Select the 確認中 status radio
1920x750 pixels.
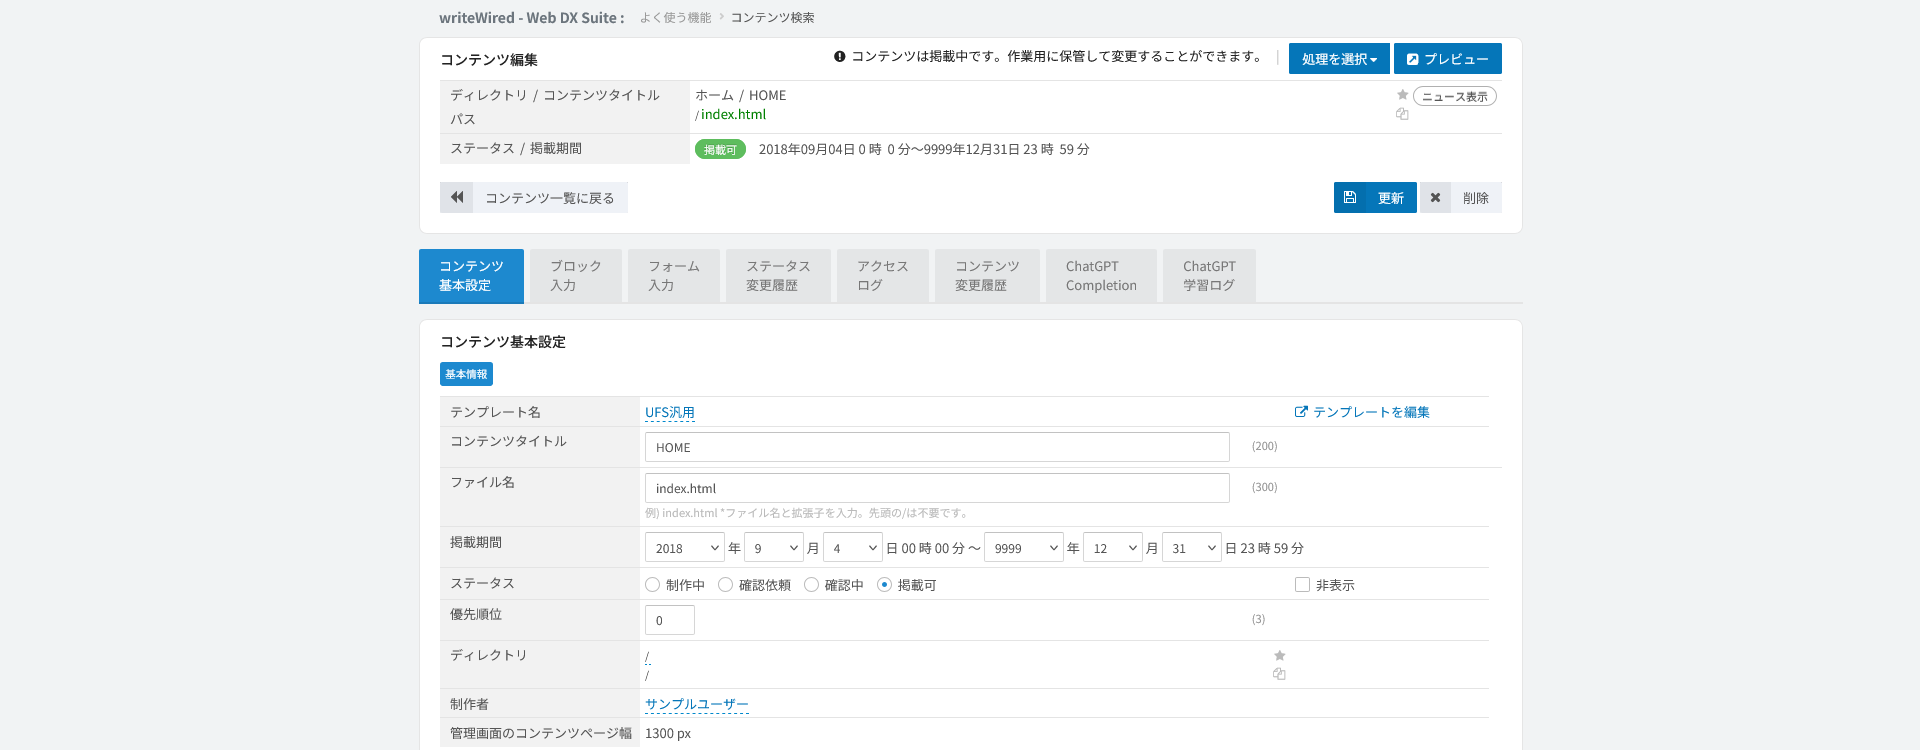tap(812, 585)
